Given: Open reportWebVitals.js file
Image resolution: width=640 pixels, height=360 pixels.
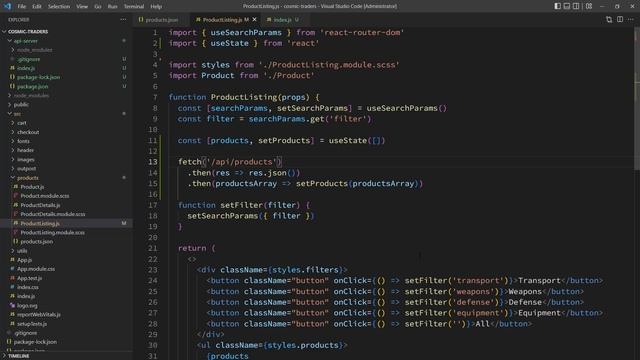Looking at the screenshot, I should coord(39,315).
